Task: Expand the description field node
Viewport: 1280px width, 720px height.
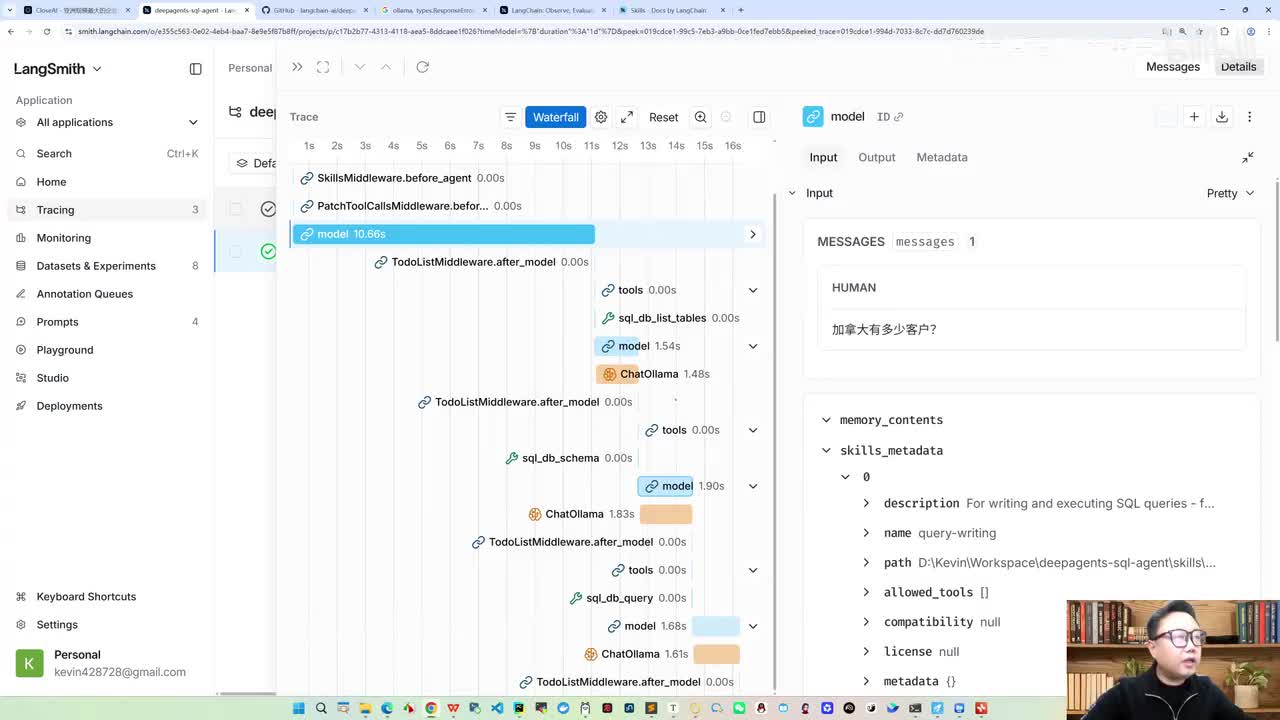Action: pyautogui.click(x=866, y=504)
